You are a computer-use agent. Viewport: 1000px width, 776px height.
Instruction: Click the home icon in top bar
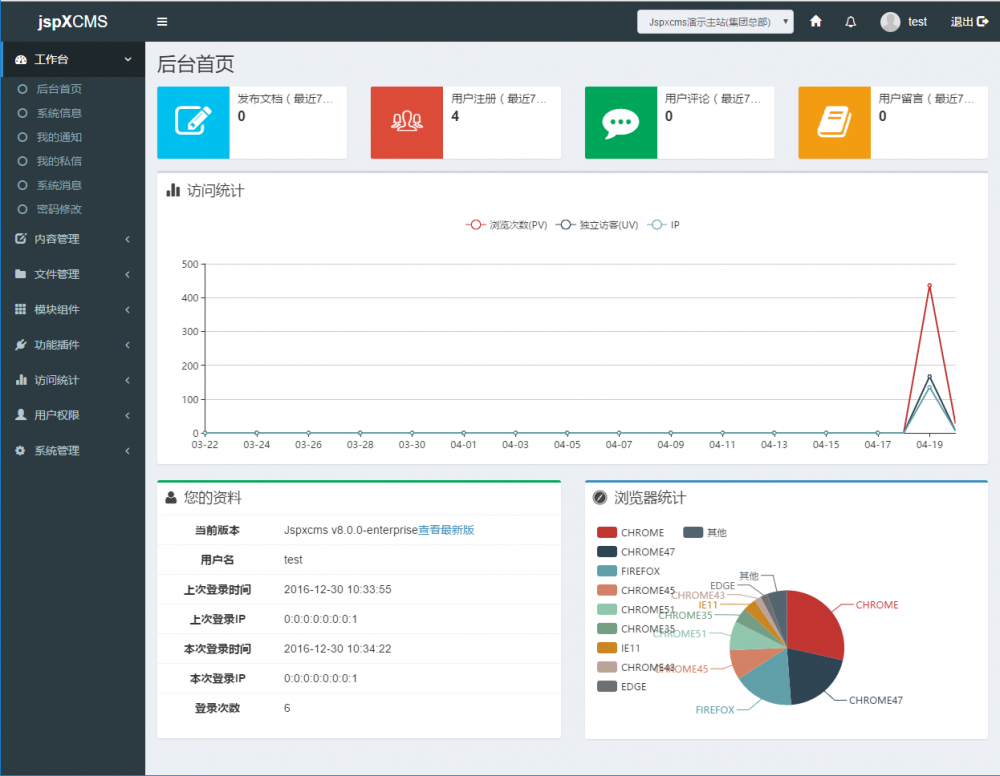(816, 21)
